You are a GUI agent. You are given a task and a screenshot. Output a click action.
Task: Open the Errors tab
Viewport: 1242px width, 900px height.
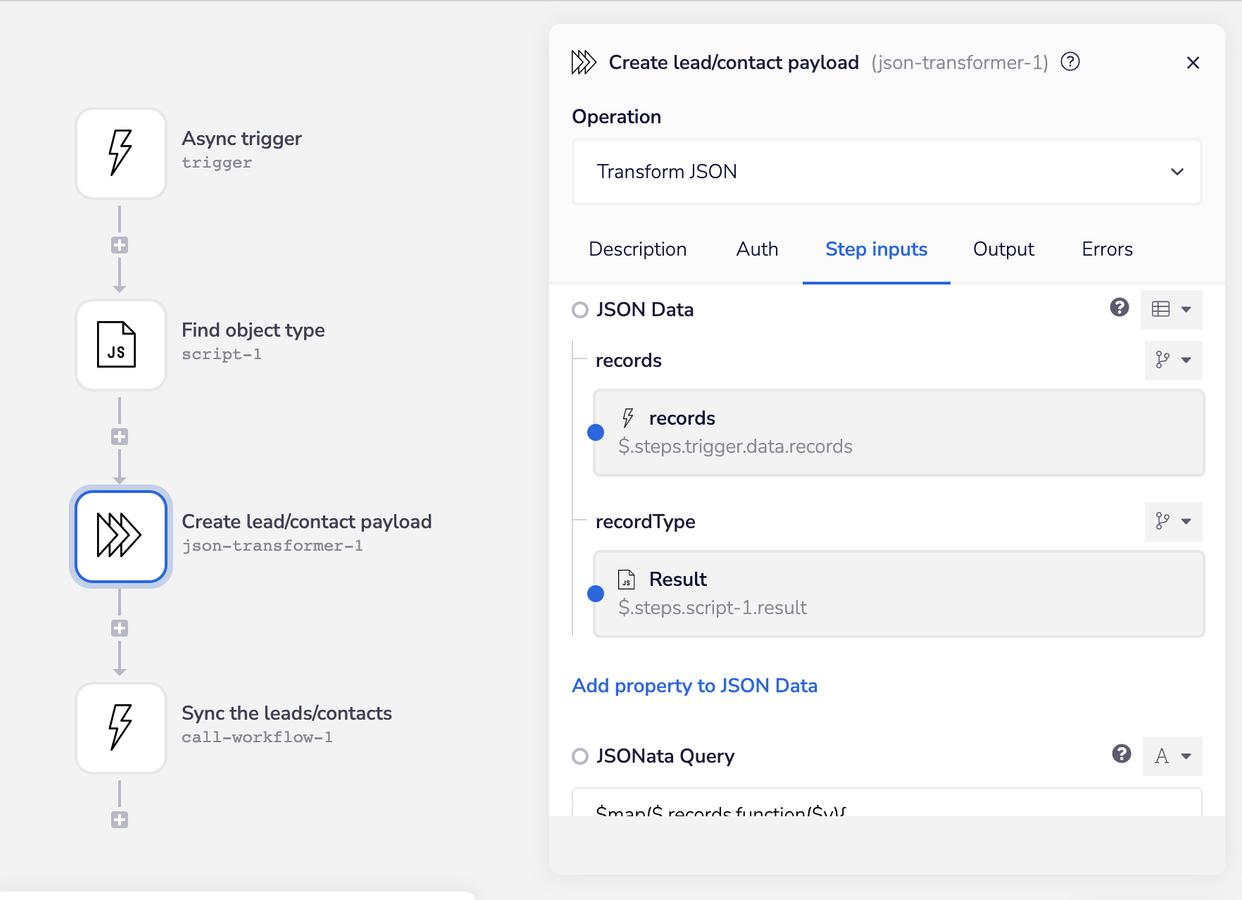1107,249
